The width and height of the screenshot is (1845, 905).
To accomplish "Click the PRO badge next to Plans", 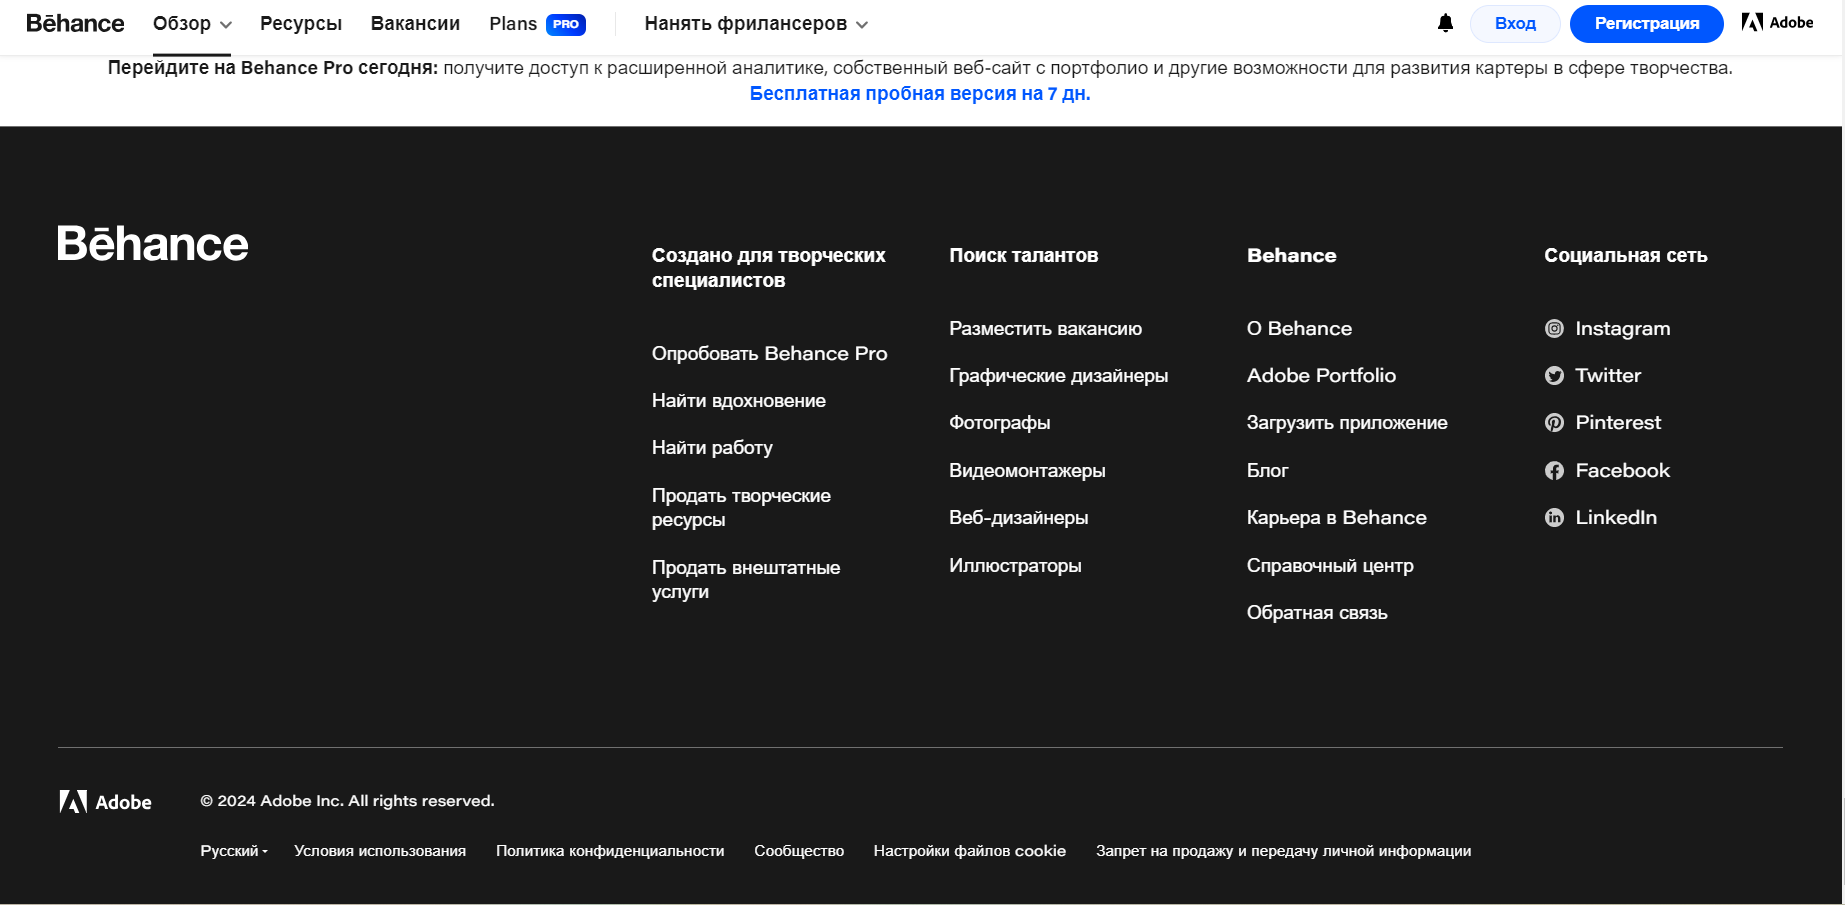I will tap(566, 23).
